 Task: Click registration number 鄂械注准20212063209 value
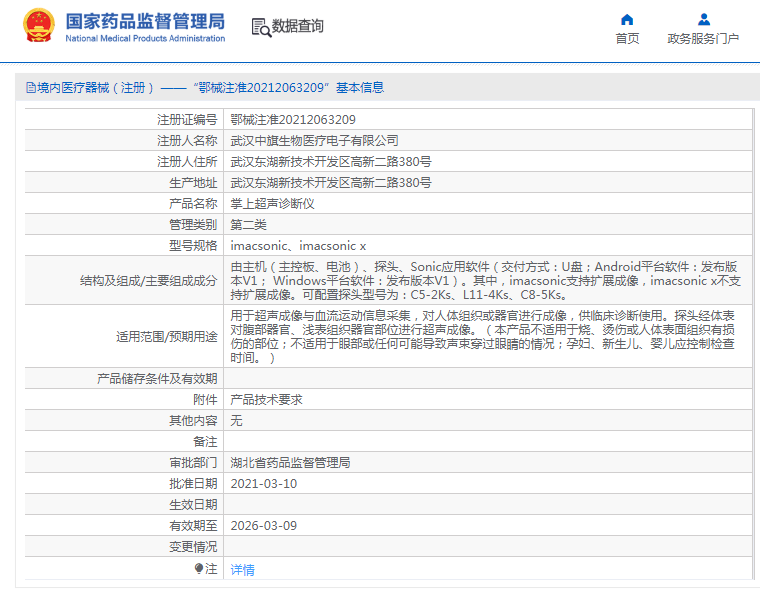[x=293, y=119]
